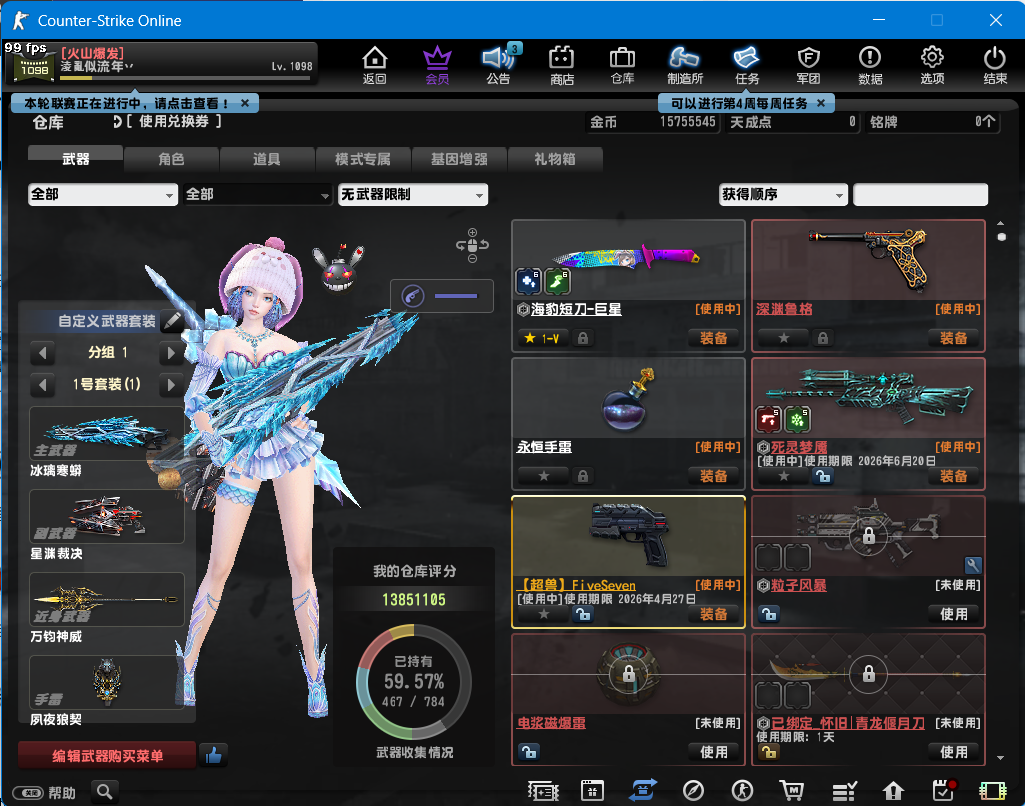1025x806 pixels.
Task: Switch to the 模式专属 tab
Action: tap(363, 159)
